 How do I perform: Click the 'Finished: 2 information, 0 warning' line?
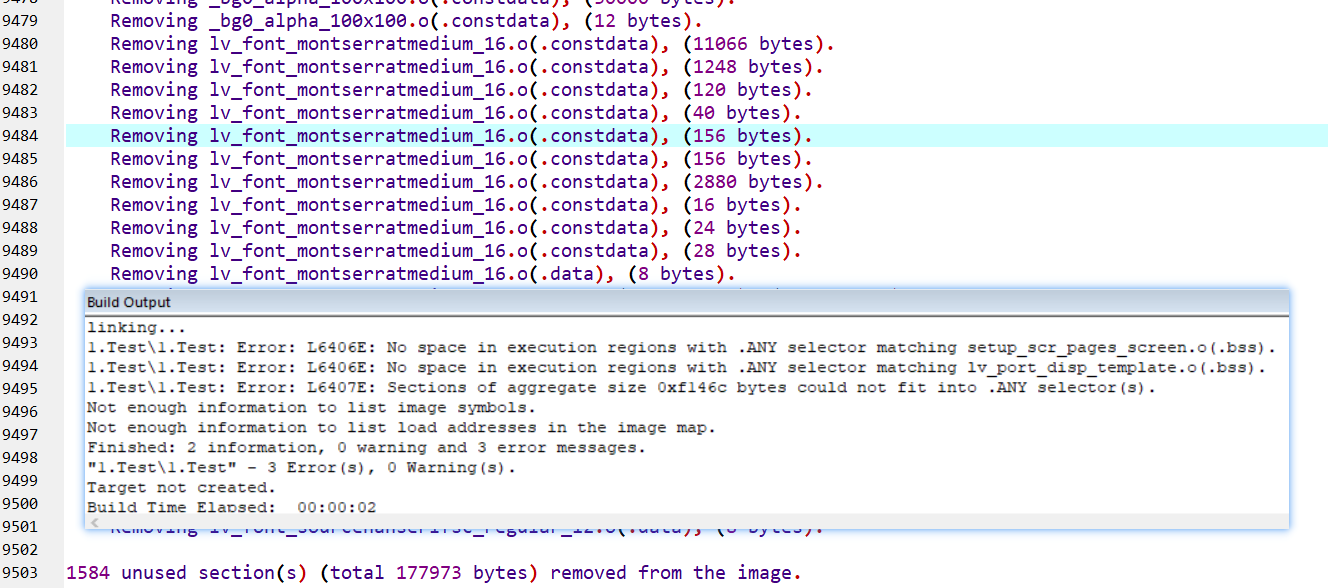tap(366, 448)
